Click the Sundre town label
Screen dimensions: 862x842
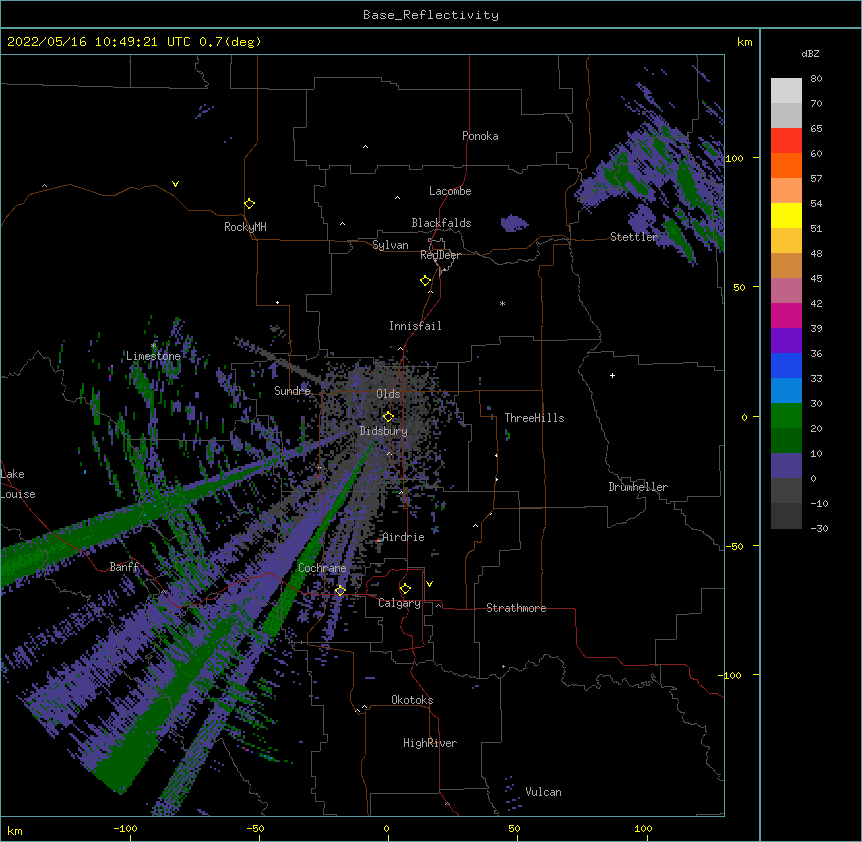pos(292,391)
